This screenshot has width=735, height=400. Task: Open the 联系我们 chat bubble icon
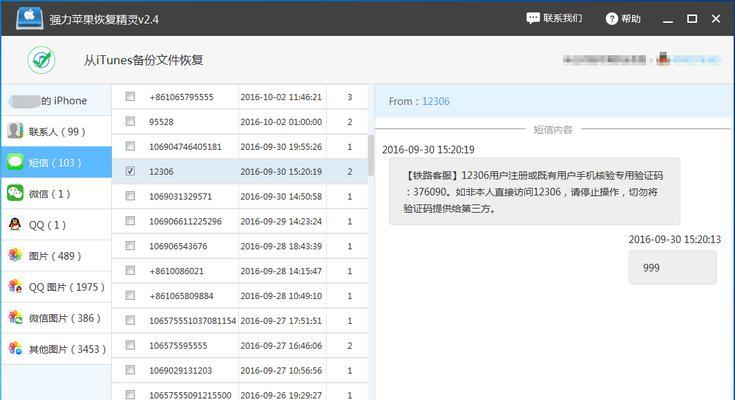coord(532,18)
